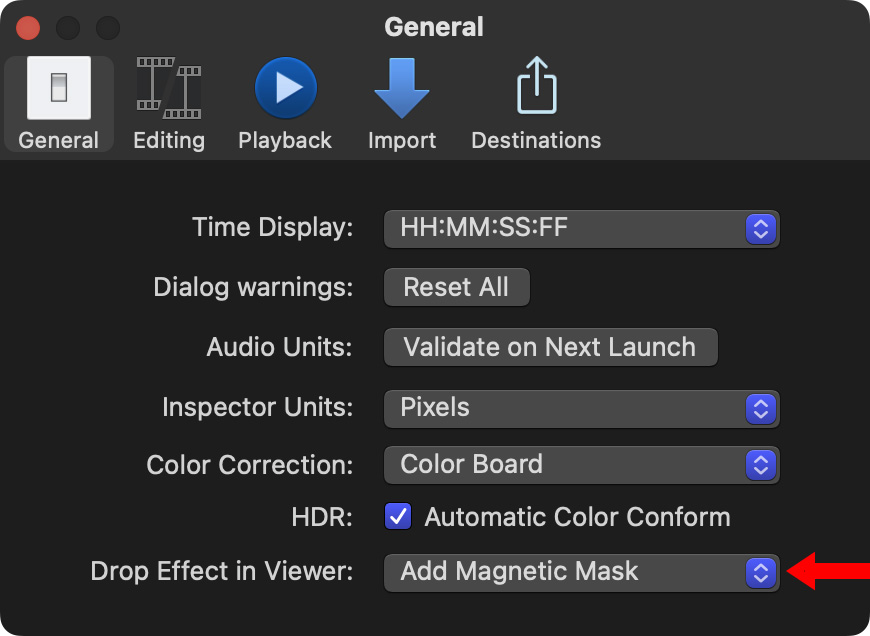This screenshot has height=636, width=870.
Task: Click the gray zoom window button
Action: (107, 27)
